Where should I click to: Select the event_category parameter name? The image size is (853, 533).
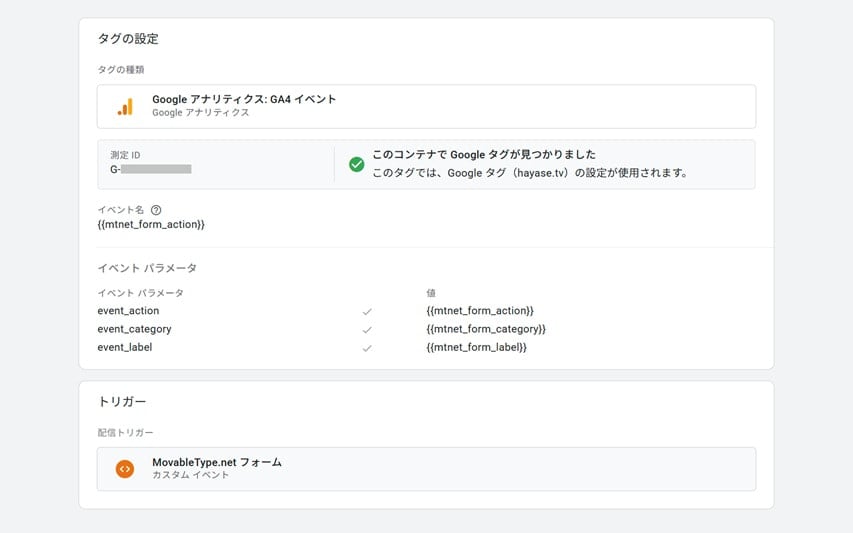[134, 329]
